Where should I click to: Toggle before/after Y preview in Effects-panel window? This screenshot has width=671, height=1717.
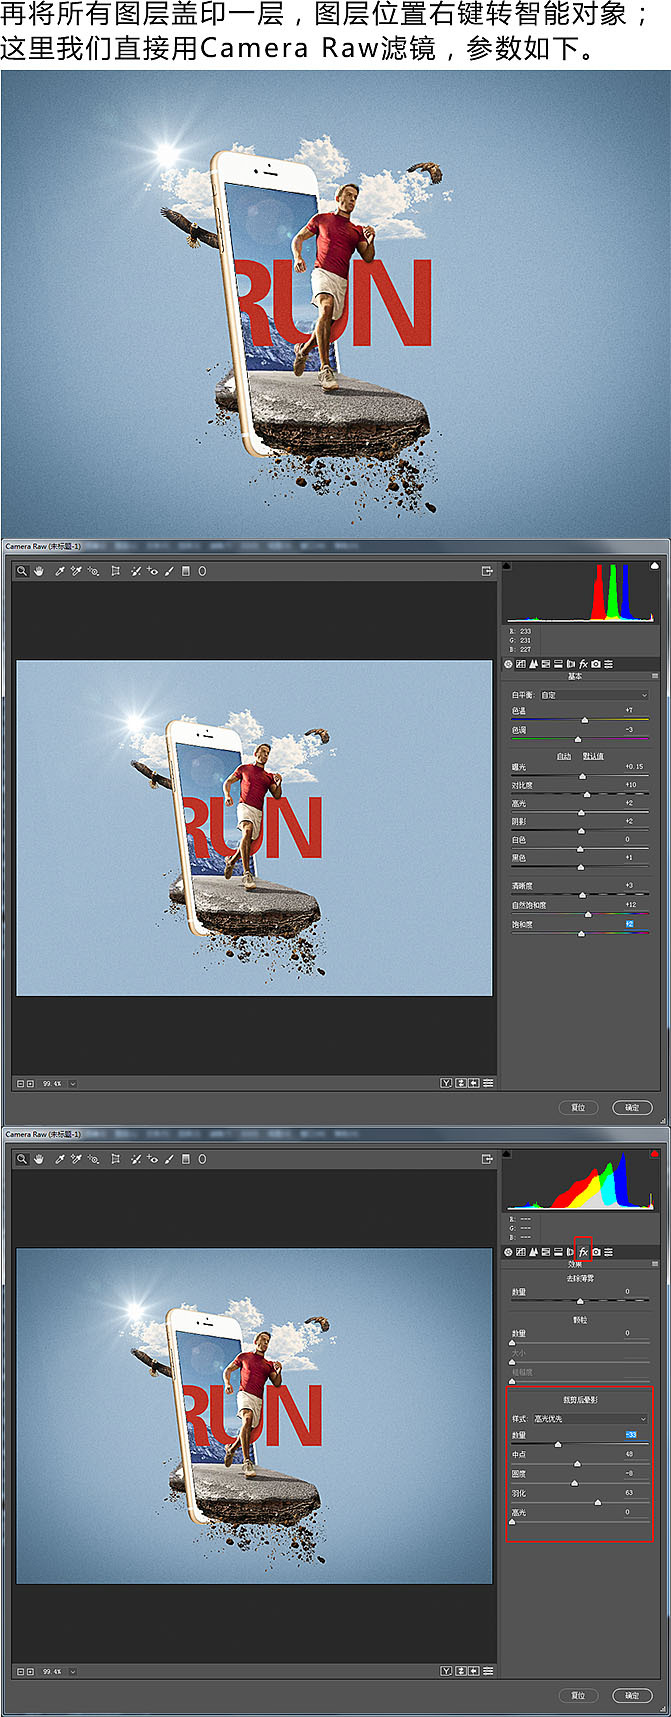446,1671
